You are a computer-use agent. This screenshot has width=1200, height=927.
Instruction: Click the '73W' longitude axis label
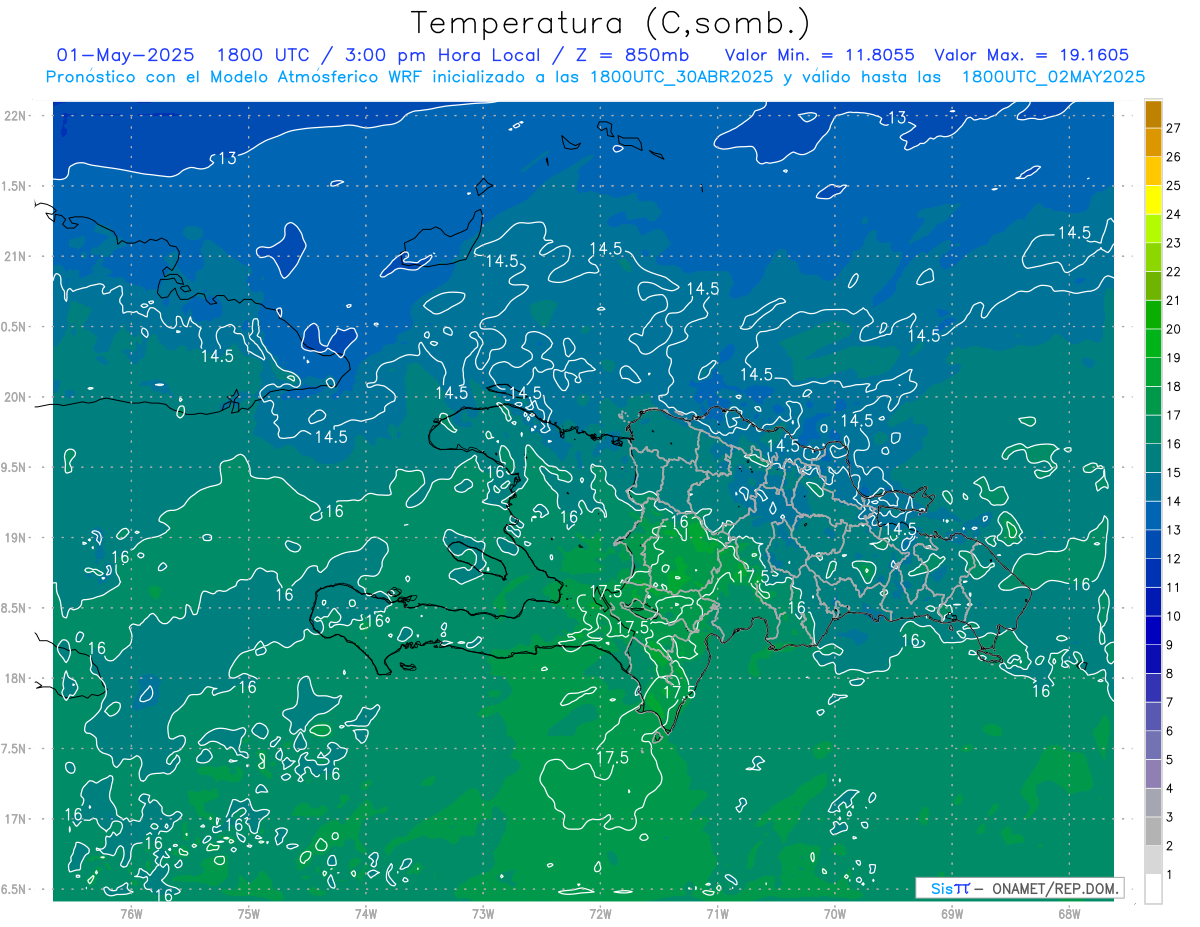tap(483, 913)
